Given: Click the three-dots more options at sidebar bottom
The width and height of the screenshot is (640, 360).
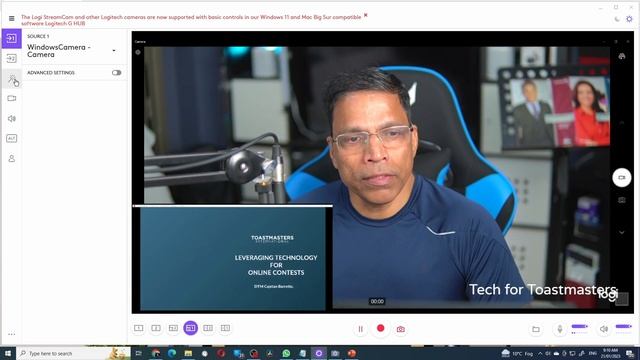Looking at the screenshot, I should 11,334.
